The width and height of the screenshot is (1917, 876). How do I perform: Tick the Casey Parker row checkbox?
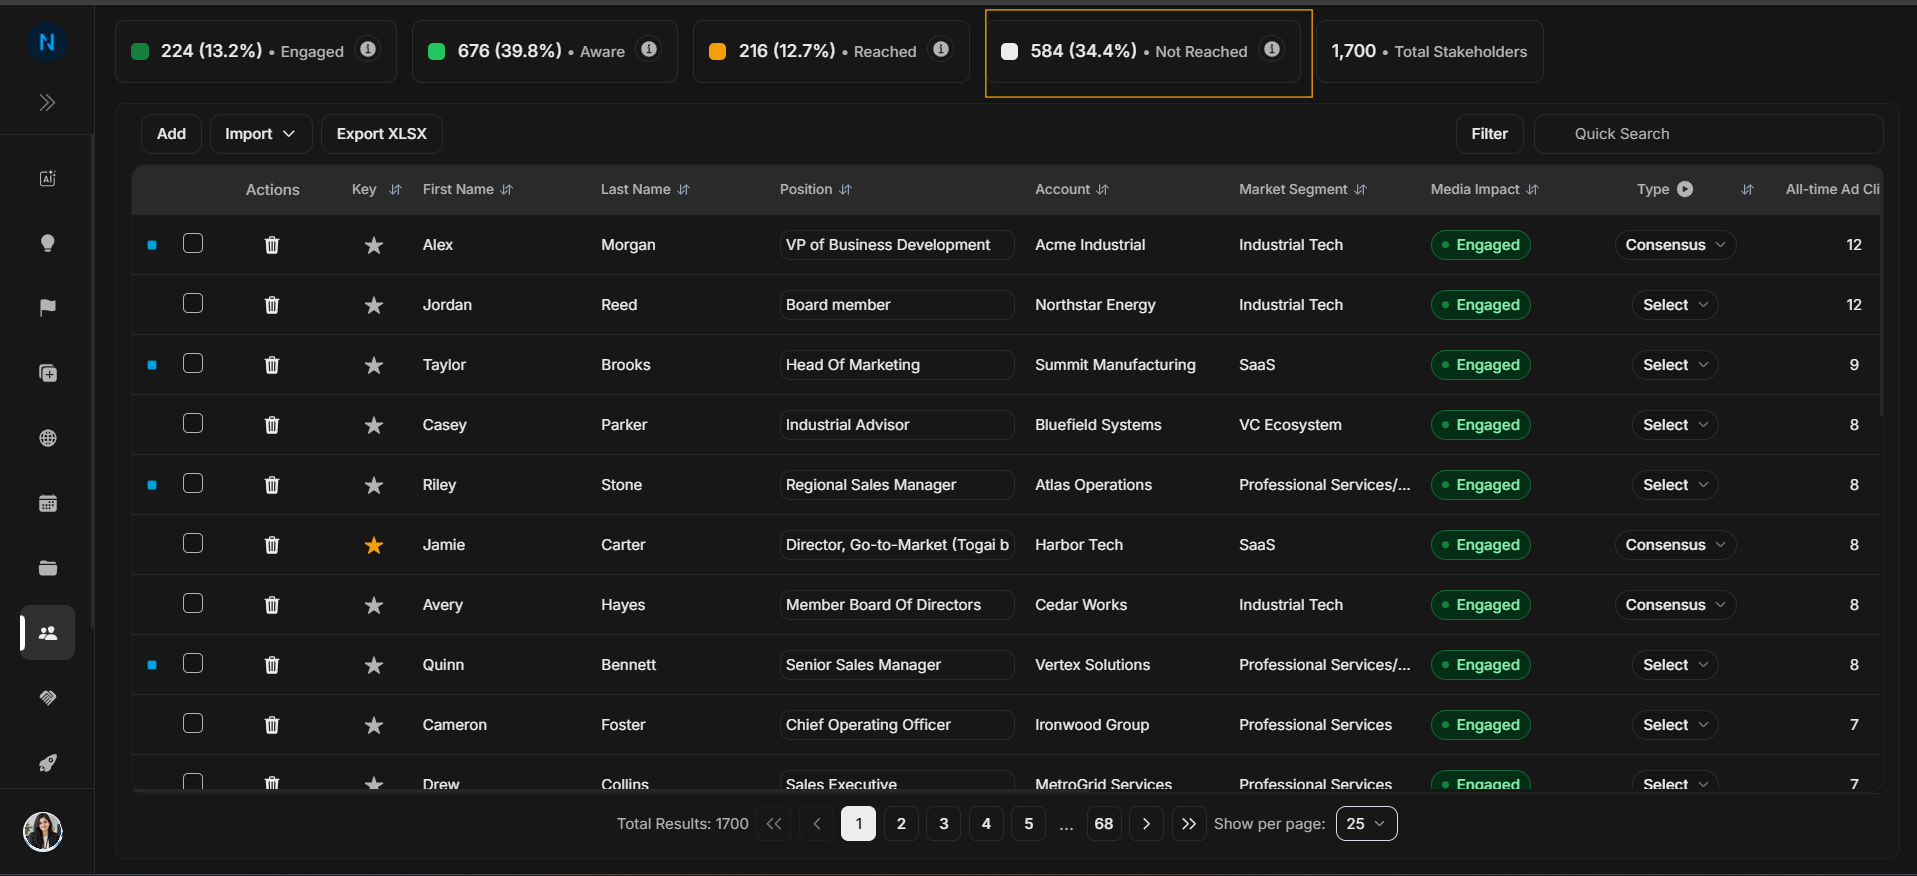193,423
